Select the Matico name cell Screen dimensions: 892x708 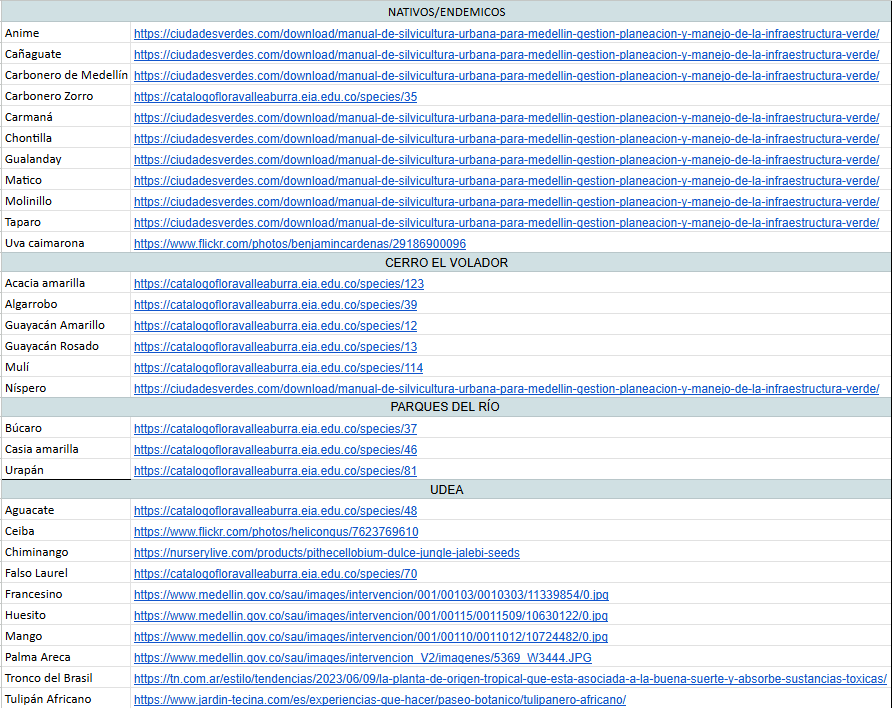coord(66,180)
